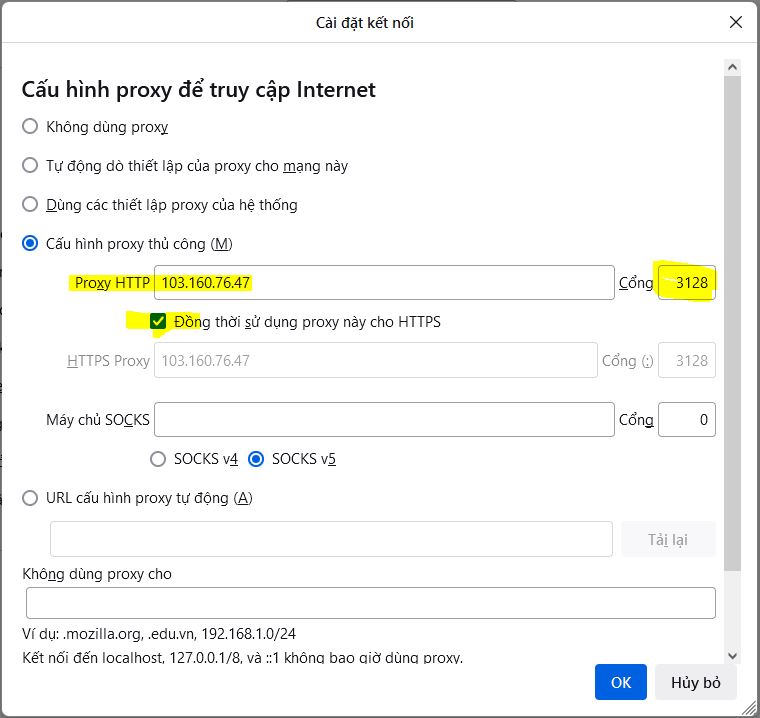This screenshot has width=760, height=718.
Task: Click the Máy chủ SOCKS host field
Action: coord(383,420)
